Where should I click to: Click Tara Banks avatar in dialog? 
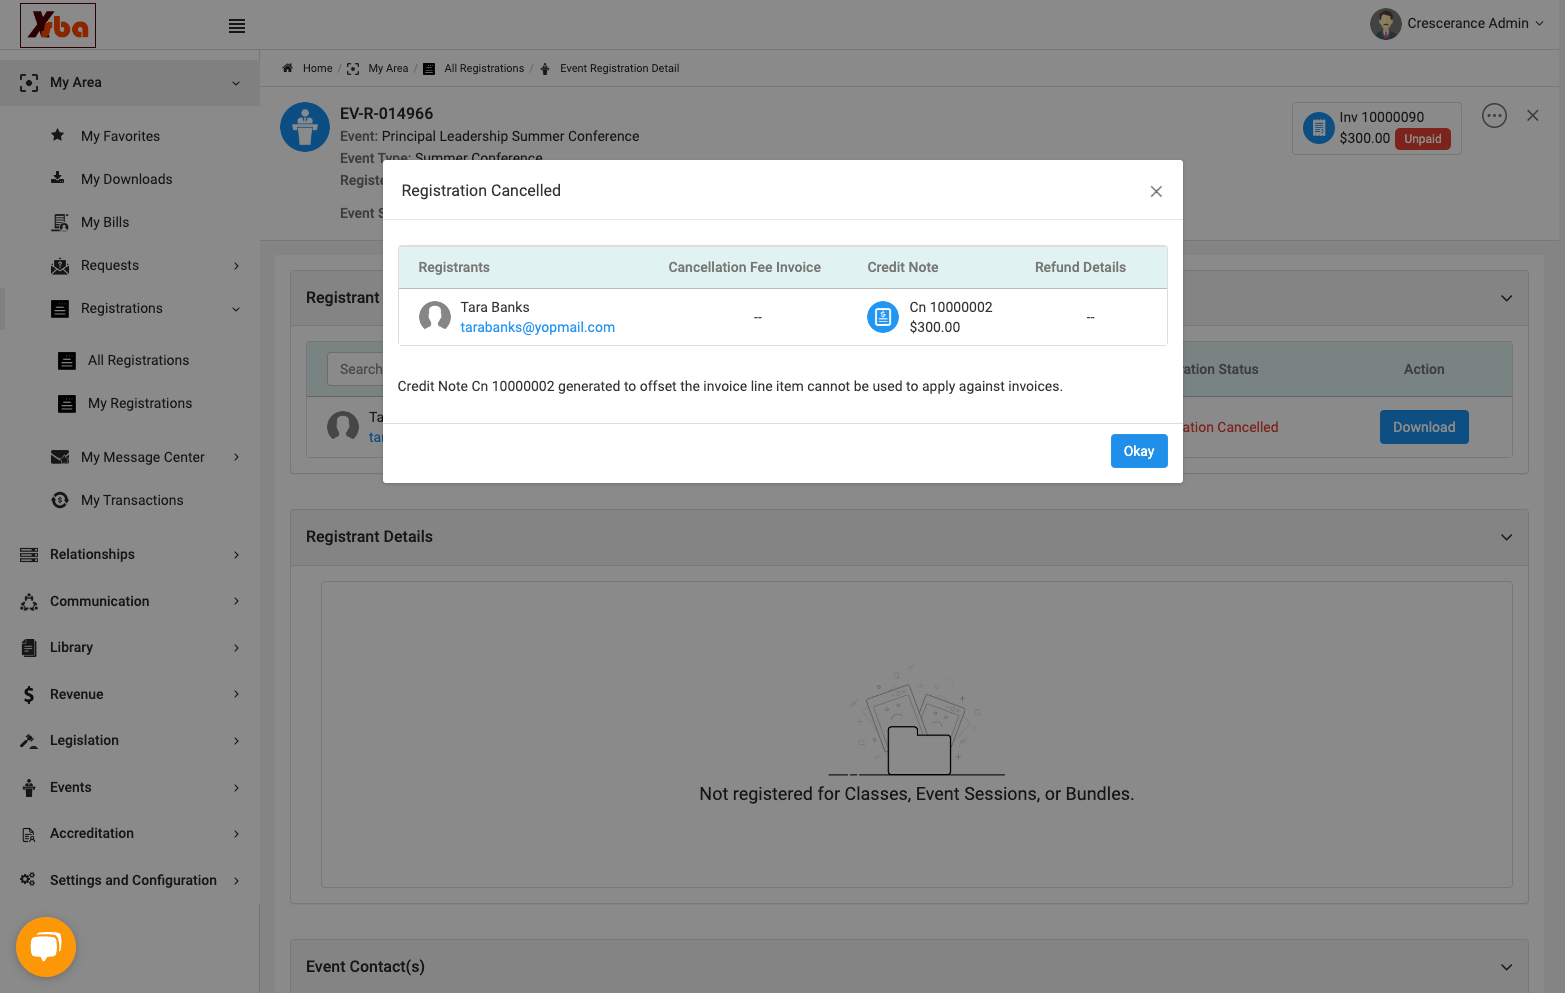(x=434, y=317)
